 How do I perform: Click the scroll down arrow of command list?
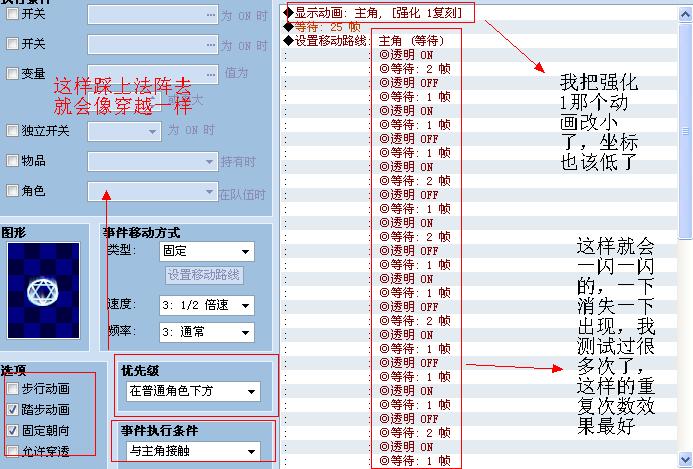(685, 459)
